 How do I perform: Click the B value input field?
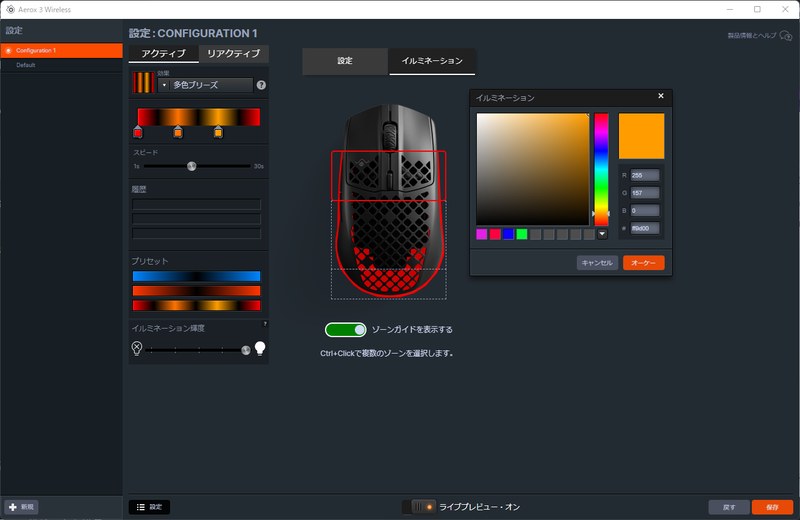tap(645, 210)
